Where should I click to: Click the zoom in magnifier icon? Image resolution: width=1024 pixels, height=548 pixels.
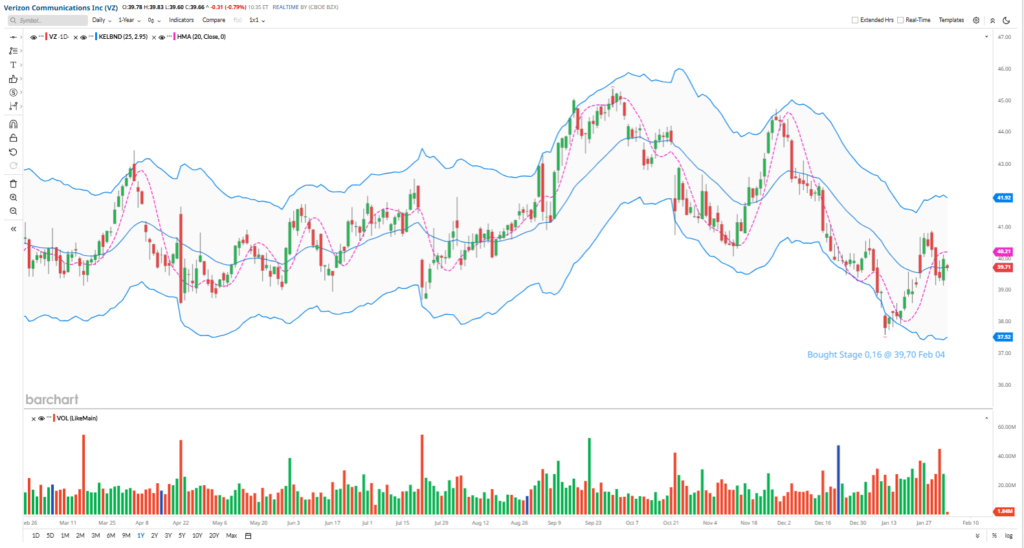pyautogui.click(x=13, y=197)
